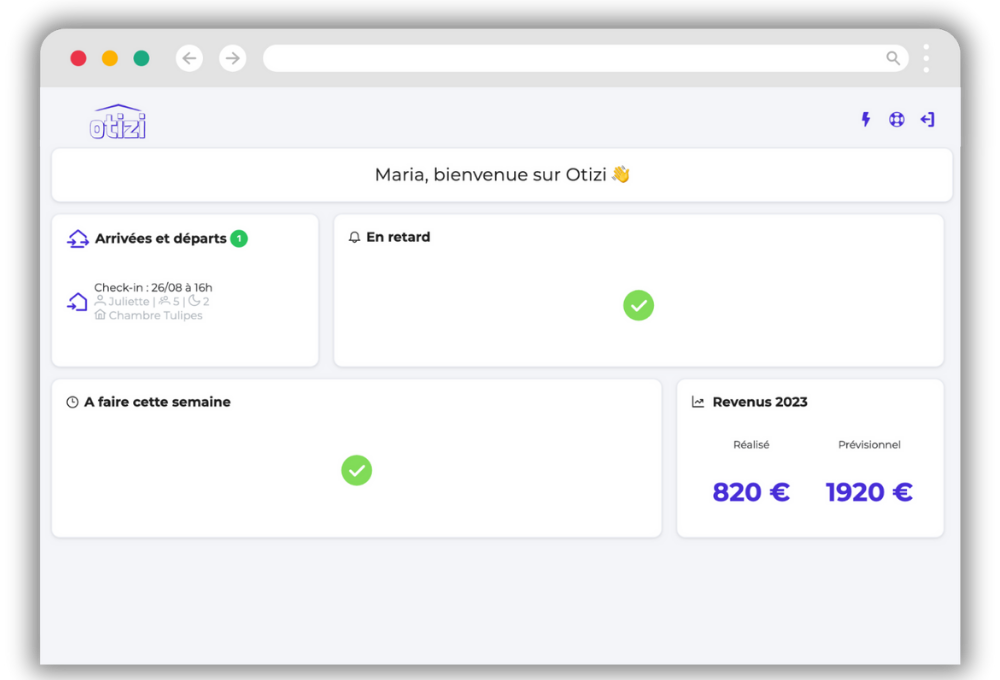The width and height of the screenshot is (1000, 680).
Task: Click the green badge showing 1
Action: (x=239, y=239)
